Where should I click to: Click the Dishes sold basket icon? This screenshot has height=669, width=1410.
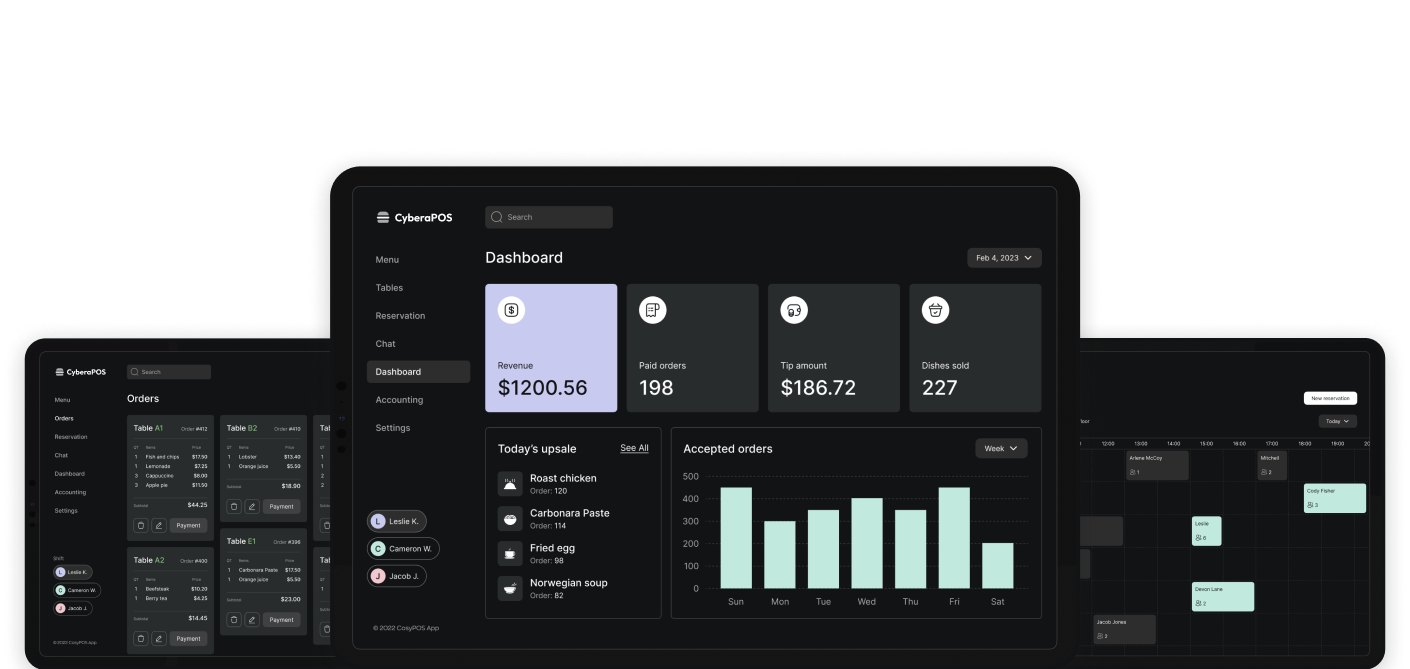[935, 310]
